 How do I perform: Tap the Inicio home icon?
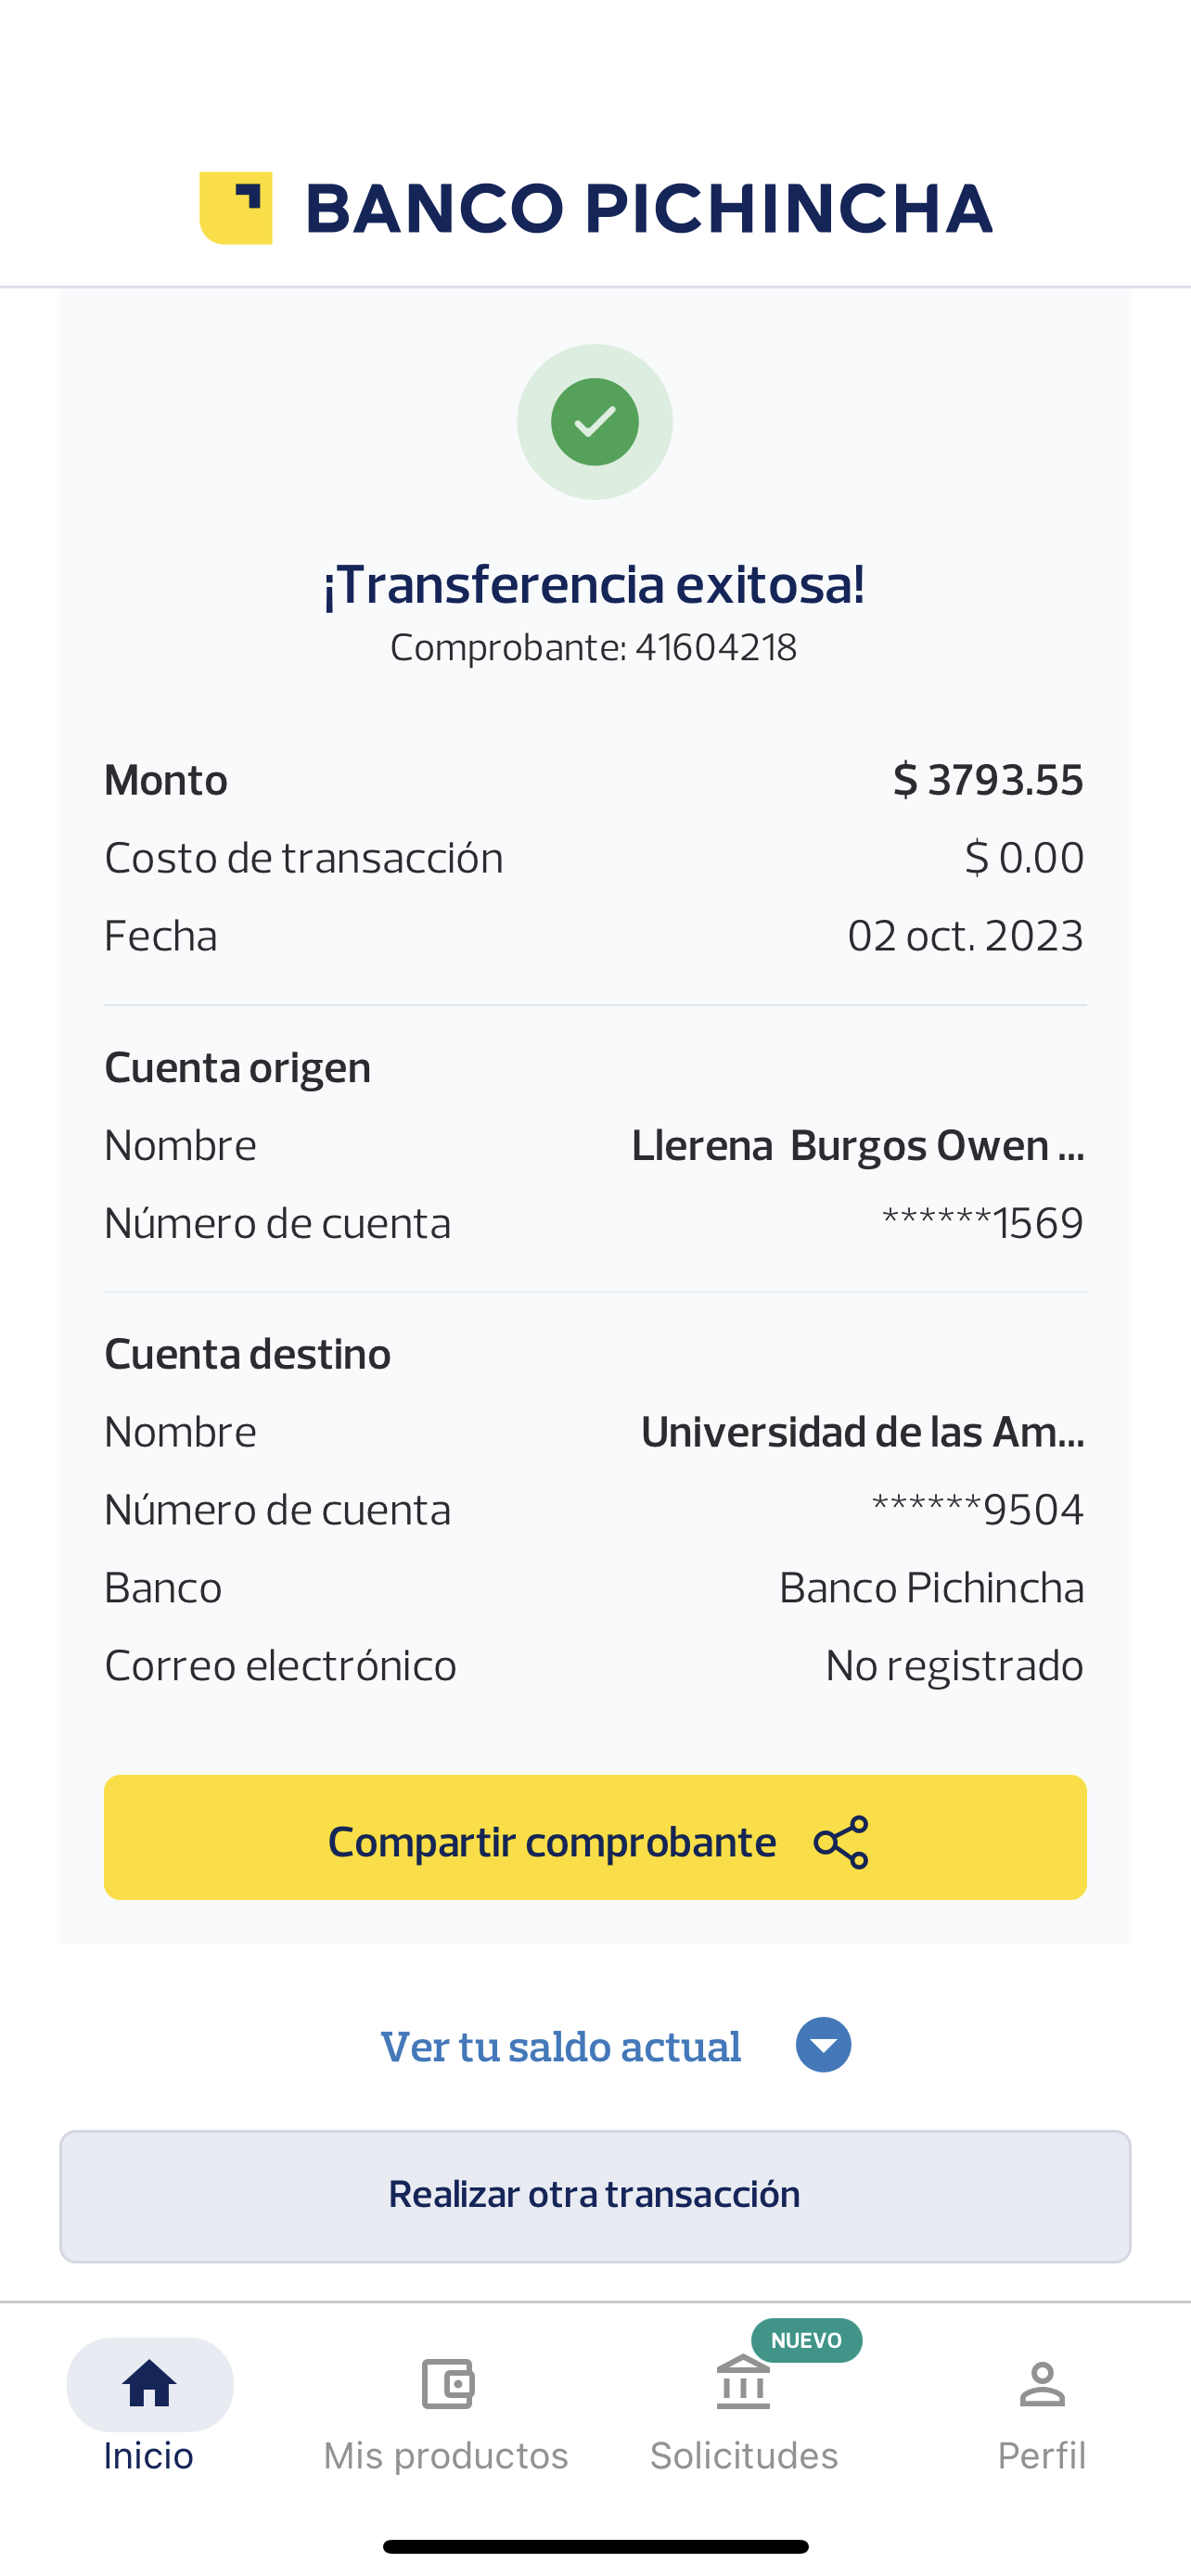pos(149,2384)
